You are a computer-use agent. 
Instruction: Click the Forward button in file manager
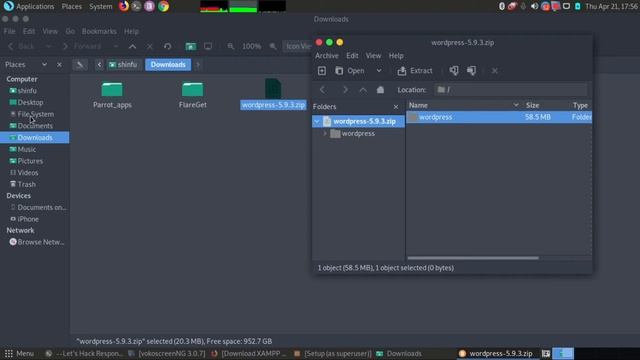coord(82,47)
